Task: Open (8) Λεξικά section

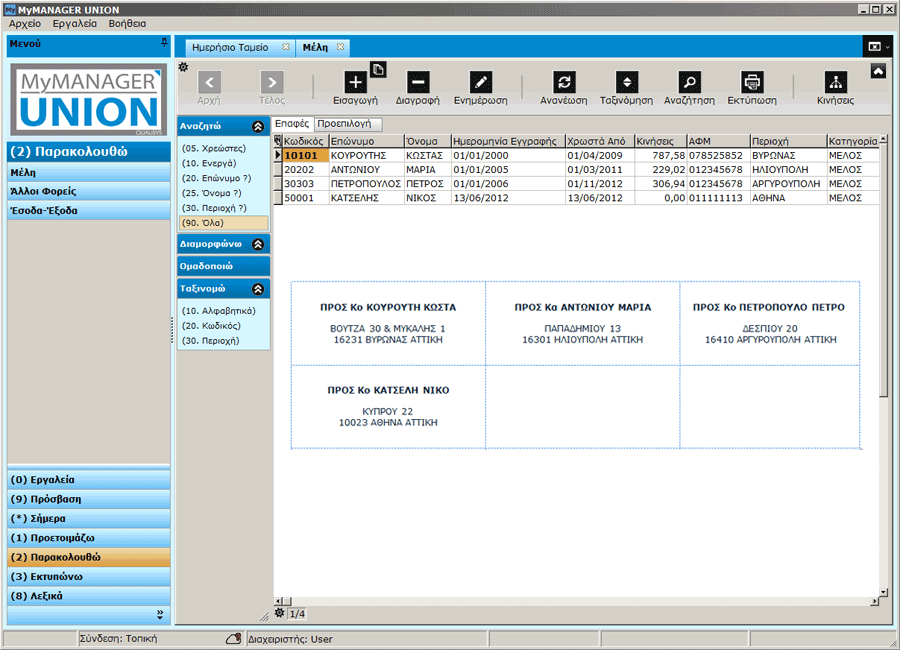Action: (x=89, y=596)
